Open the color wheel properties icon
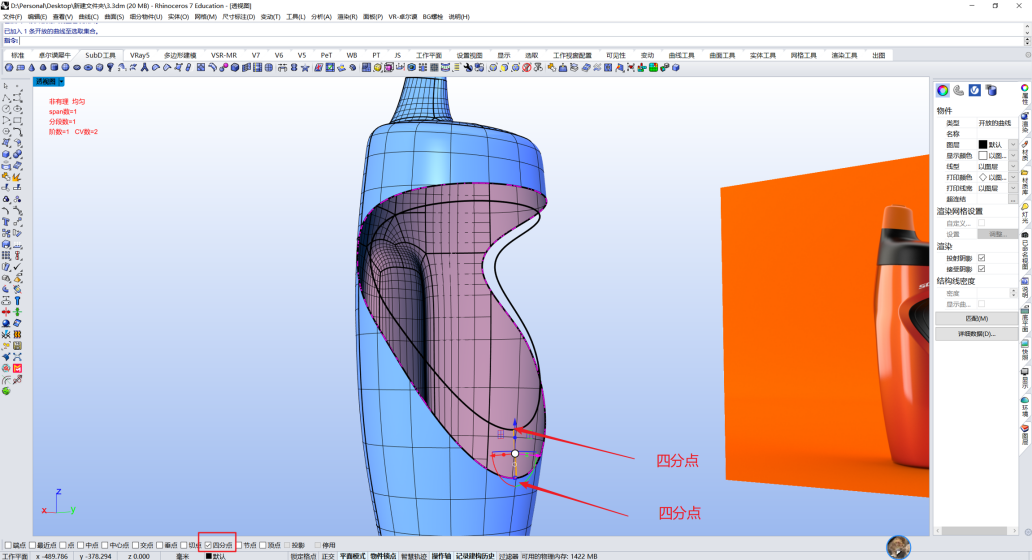This screenshot has width=1032, height=560. 942,90
